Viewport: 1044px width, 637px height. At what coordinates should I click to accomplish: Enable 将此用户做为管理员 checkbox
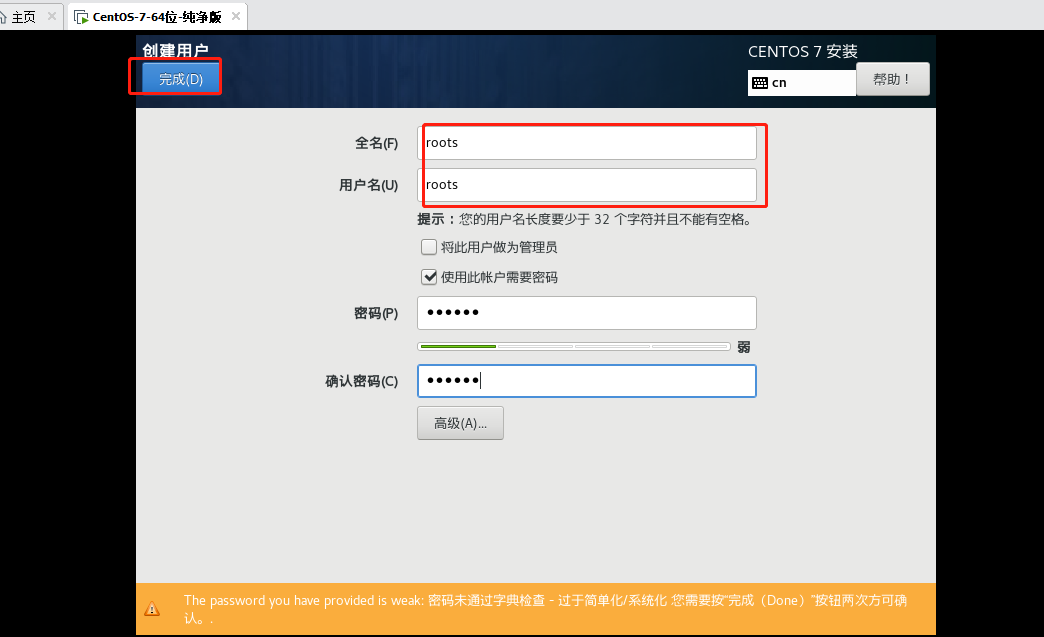pyautogui.click(x=429, y=247)
